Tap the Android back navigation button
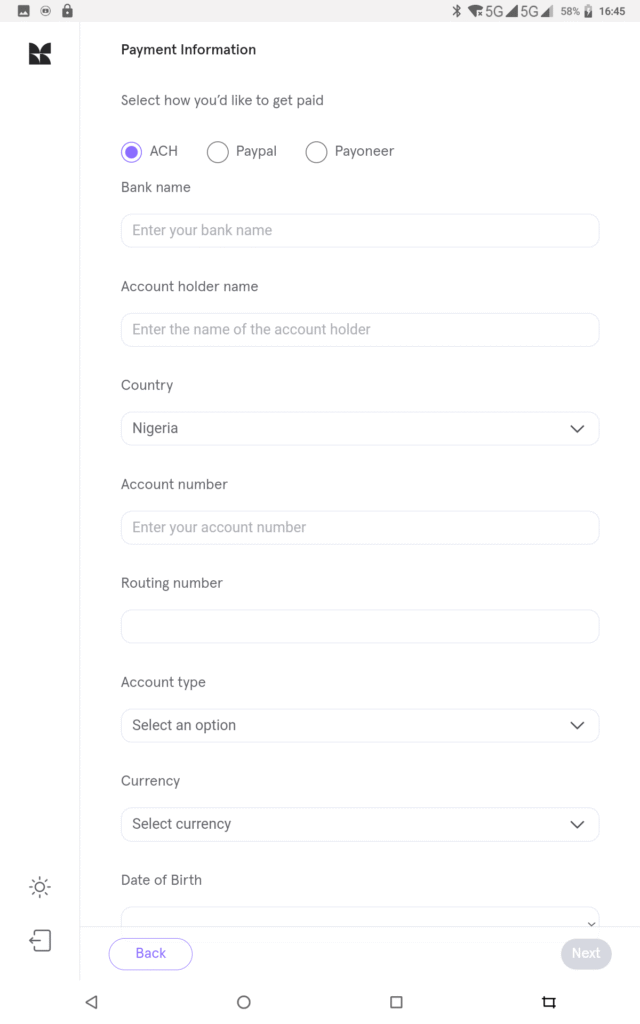640x1024 pixels. (92, 1001)
